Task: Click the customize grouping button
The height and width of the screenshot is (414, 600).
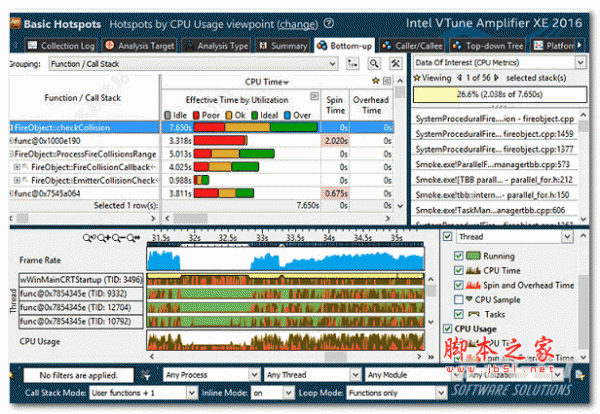Action: click(352, 64)
